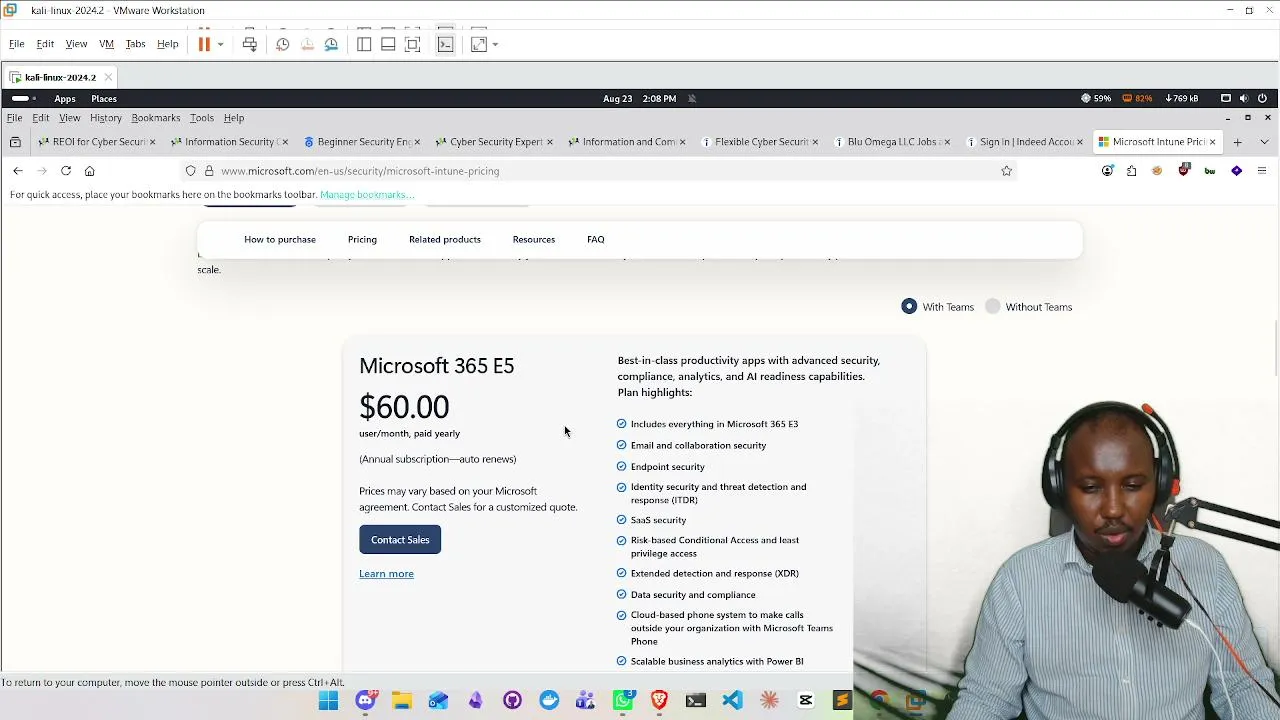The image size is (1280, 720).
Task: Jump to Related products section
Action: point(445,239)
